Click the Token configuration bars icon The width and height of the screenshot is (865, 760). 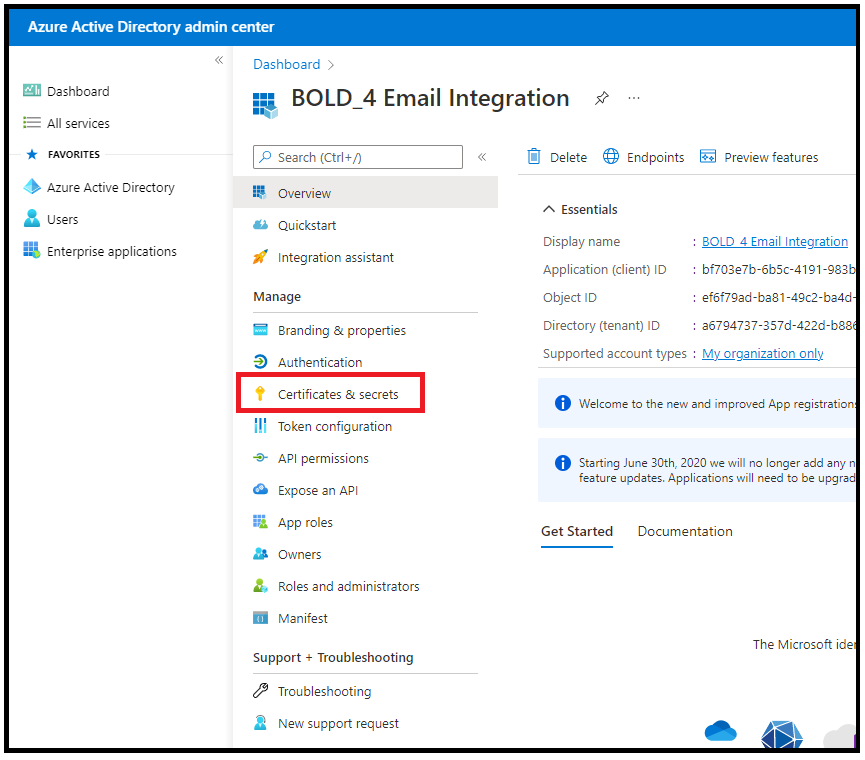coord(260,426)
